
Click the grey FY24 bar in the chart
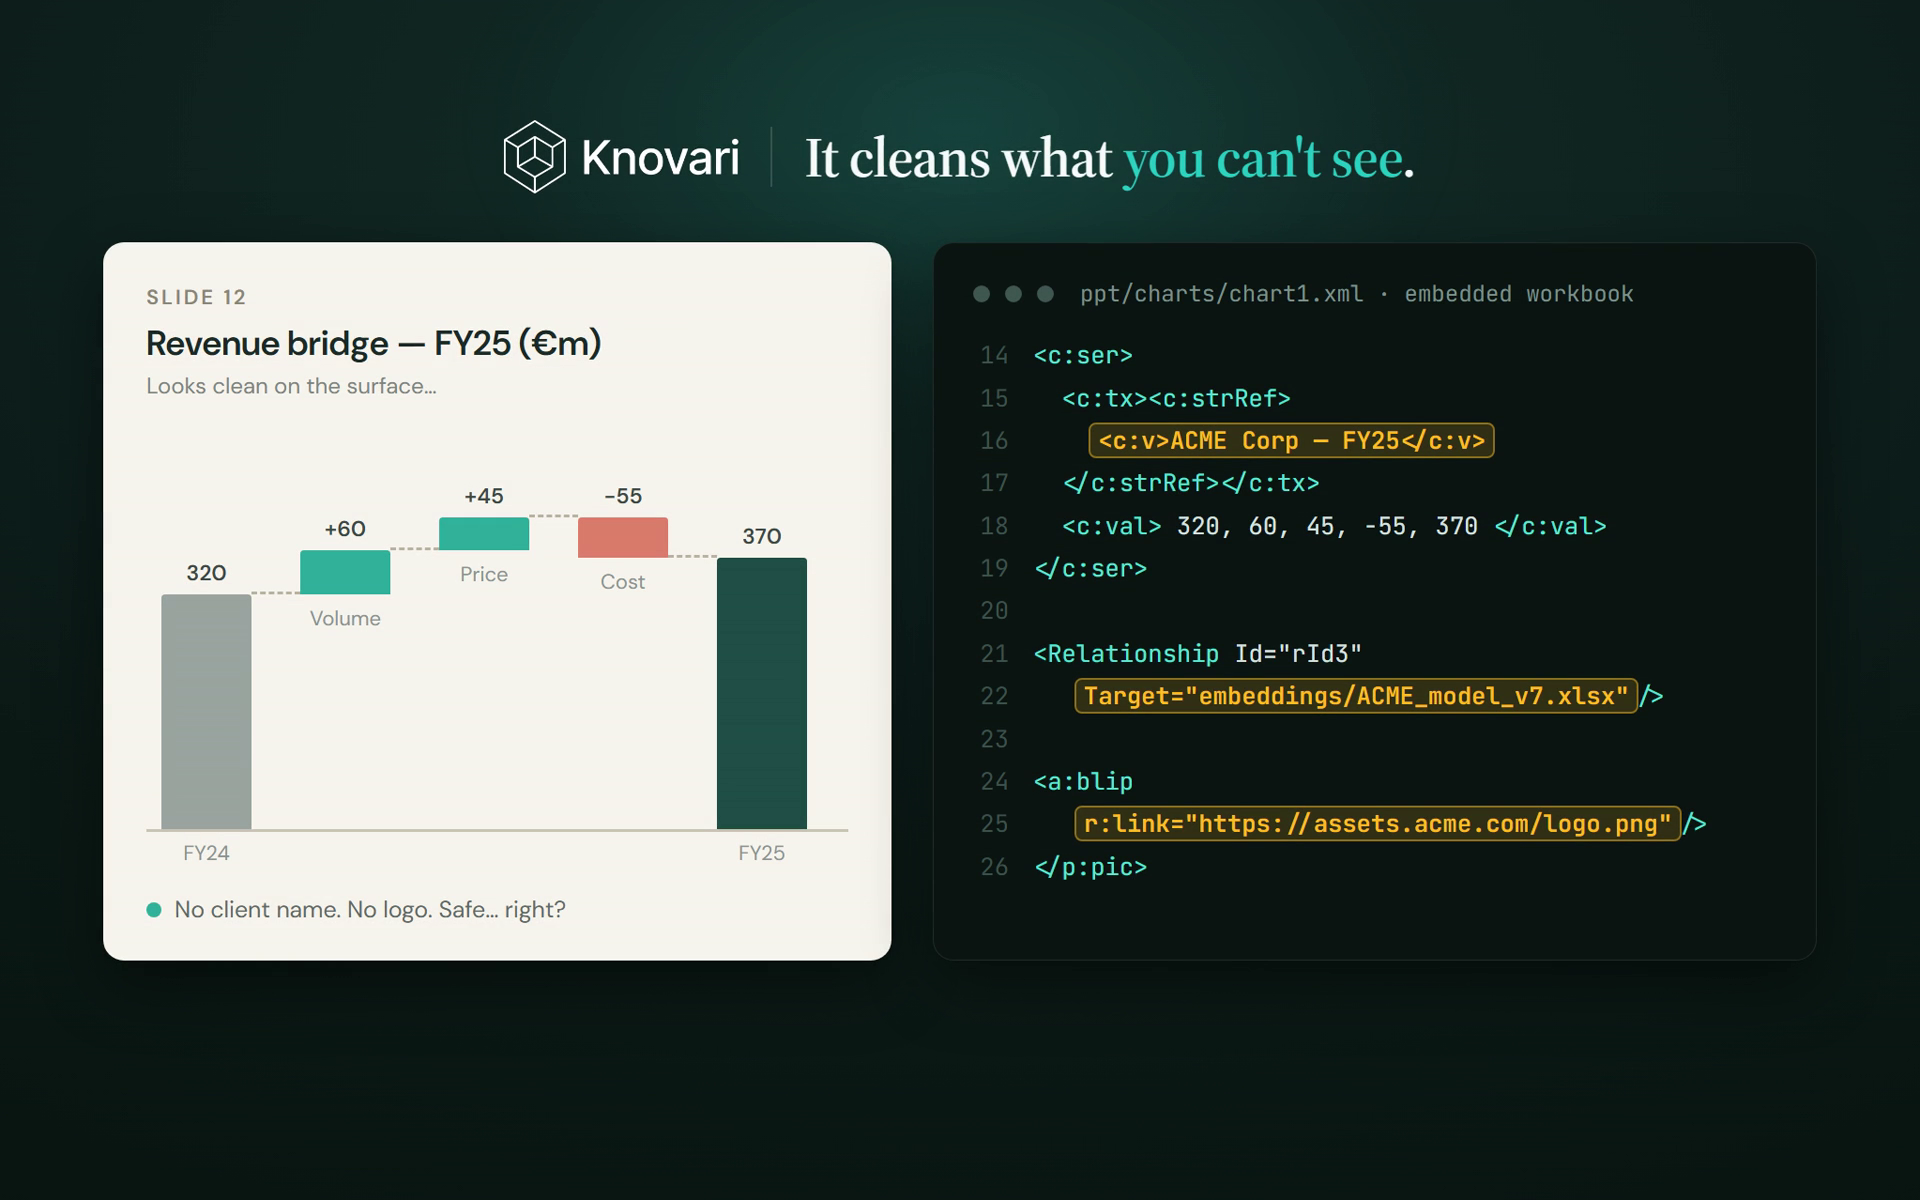[x=206, y=712]
